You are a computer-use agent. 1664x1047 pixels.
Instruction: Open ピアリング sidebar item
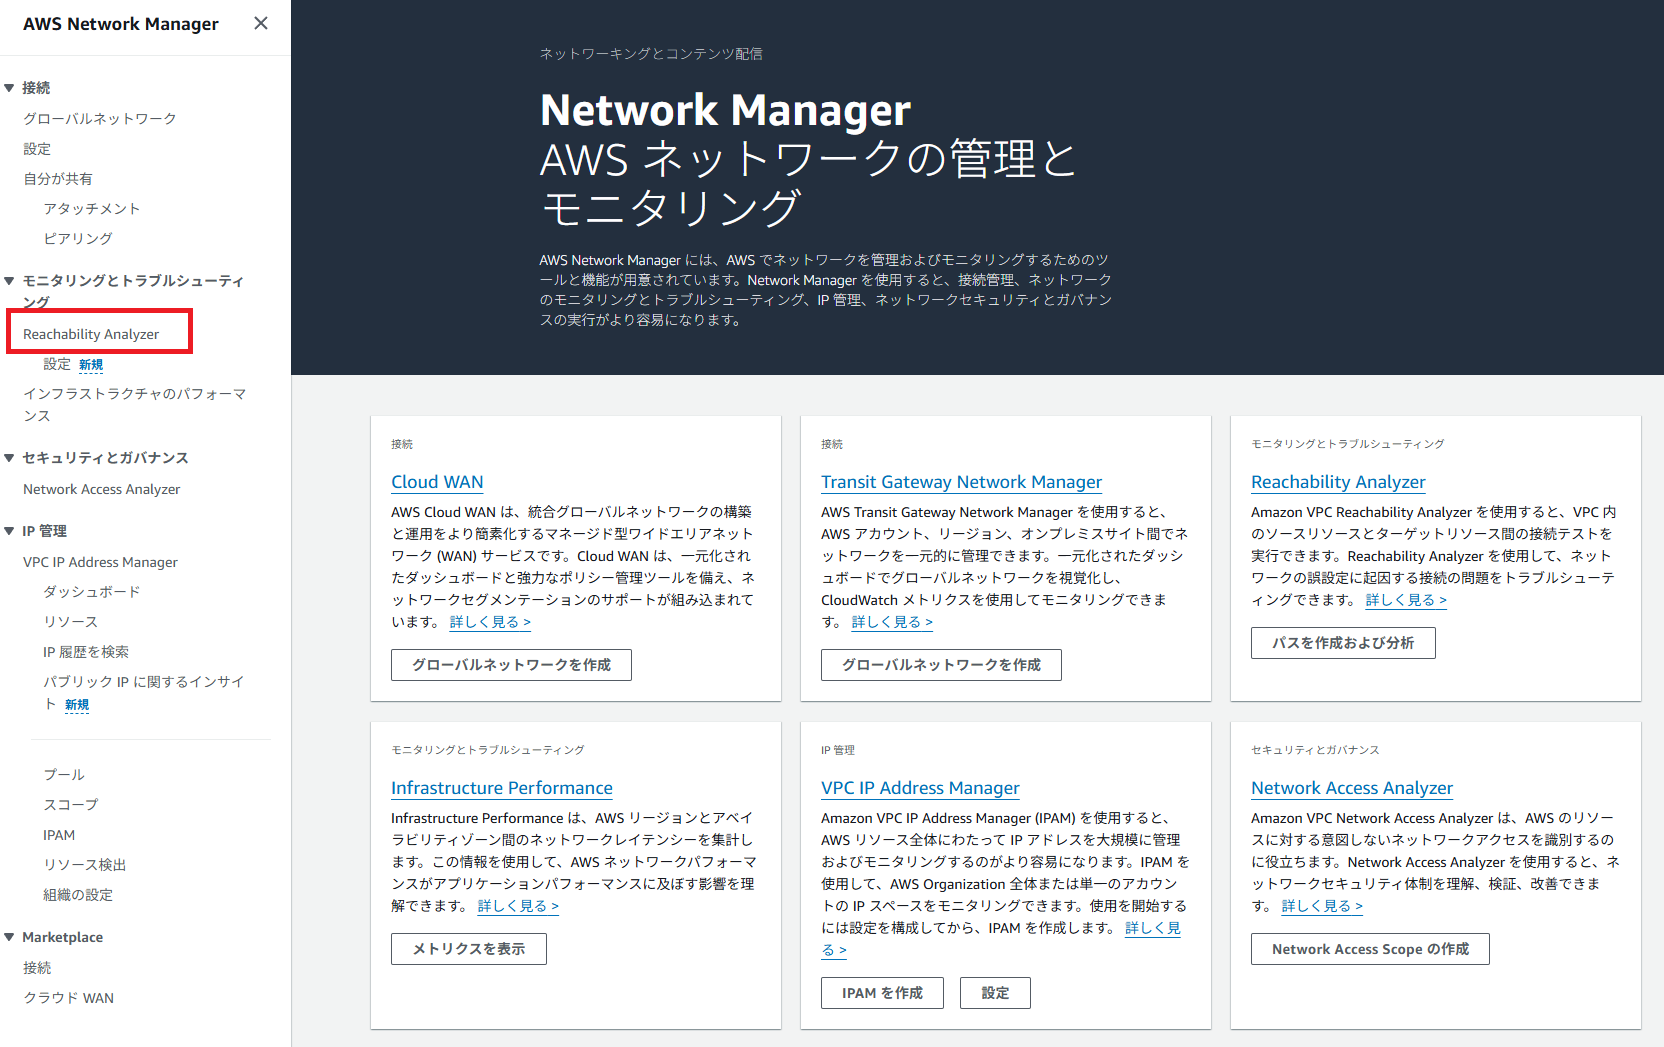pos(78,239)
